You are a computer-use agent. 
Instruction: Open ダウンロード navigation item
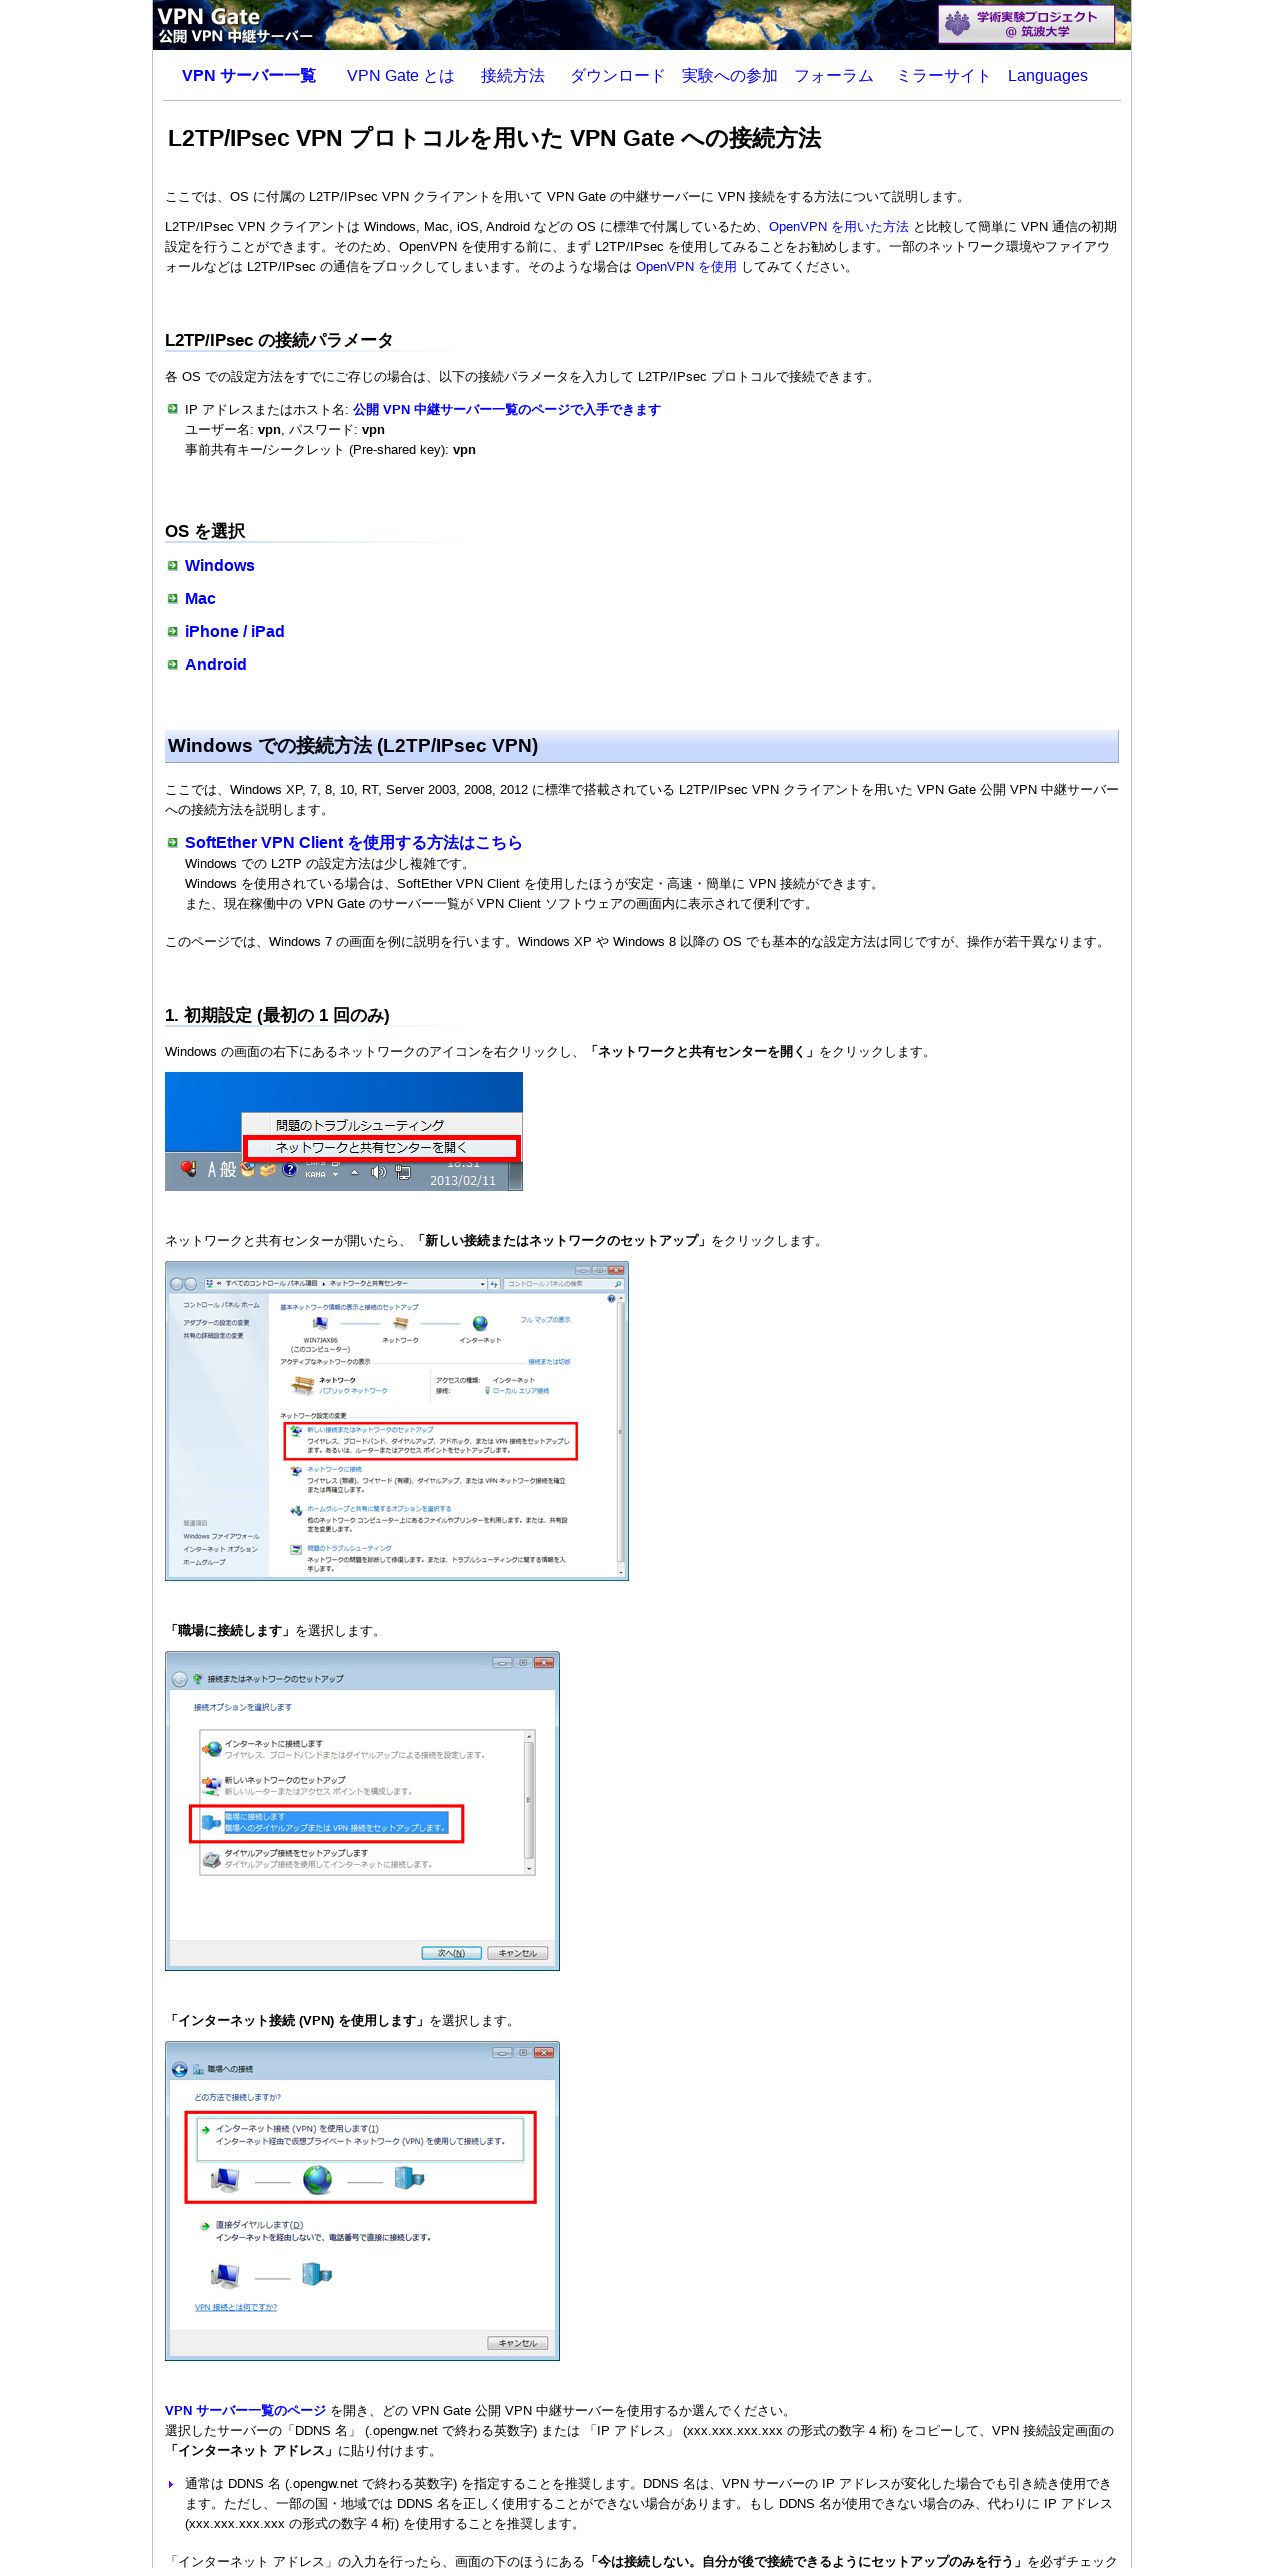coord(617,76)
